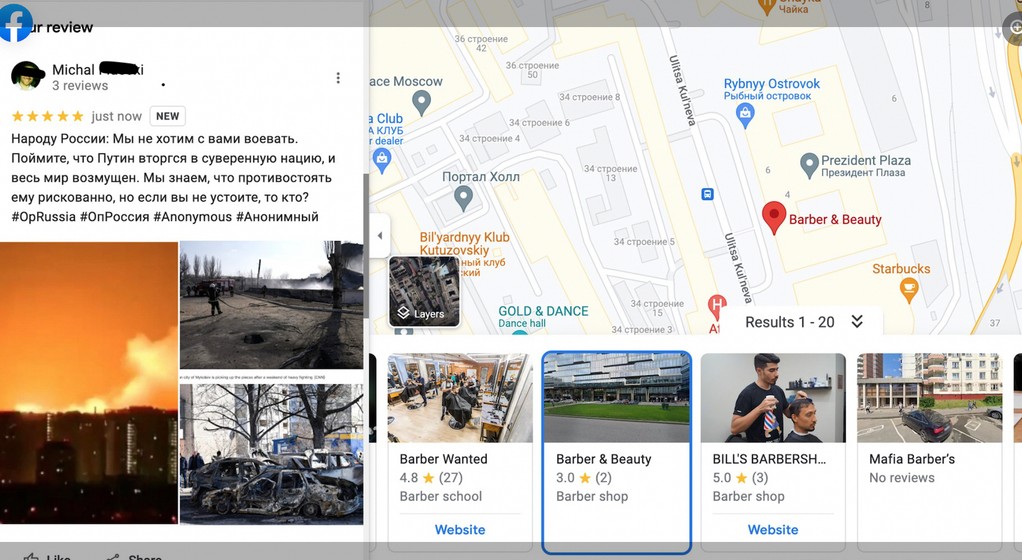Click the red Barber & Beauty map pin

click(x=774, y=217)
